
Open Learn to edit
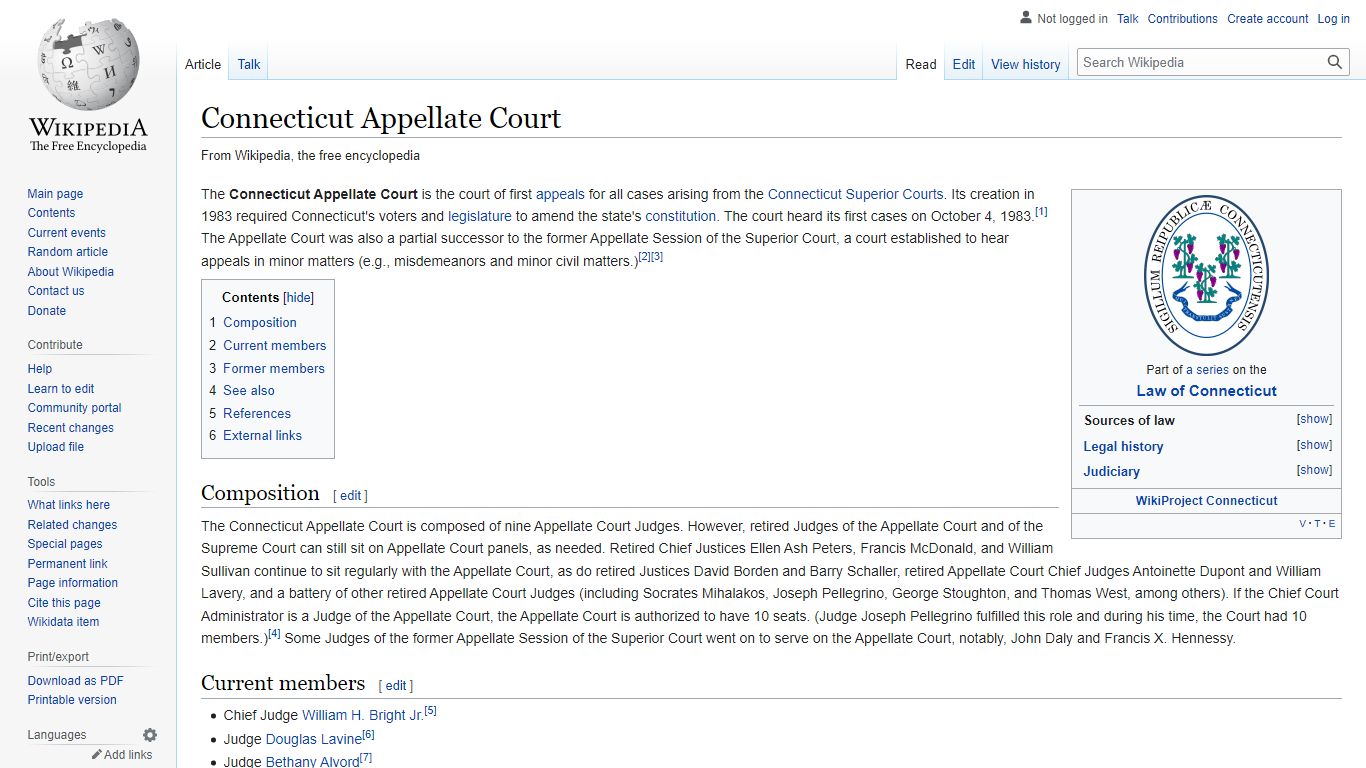click(61, 389)
